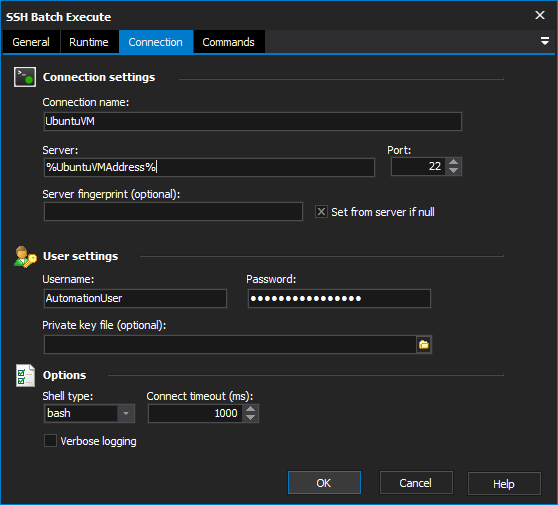Switch to the General tab
This screenshot has width=558, height=505.
[31, 42]
